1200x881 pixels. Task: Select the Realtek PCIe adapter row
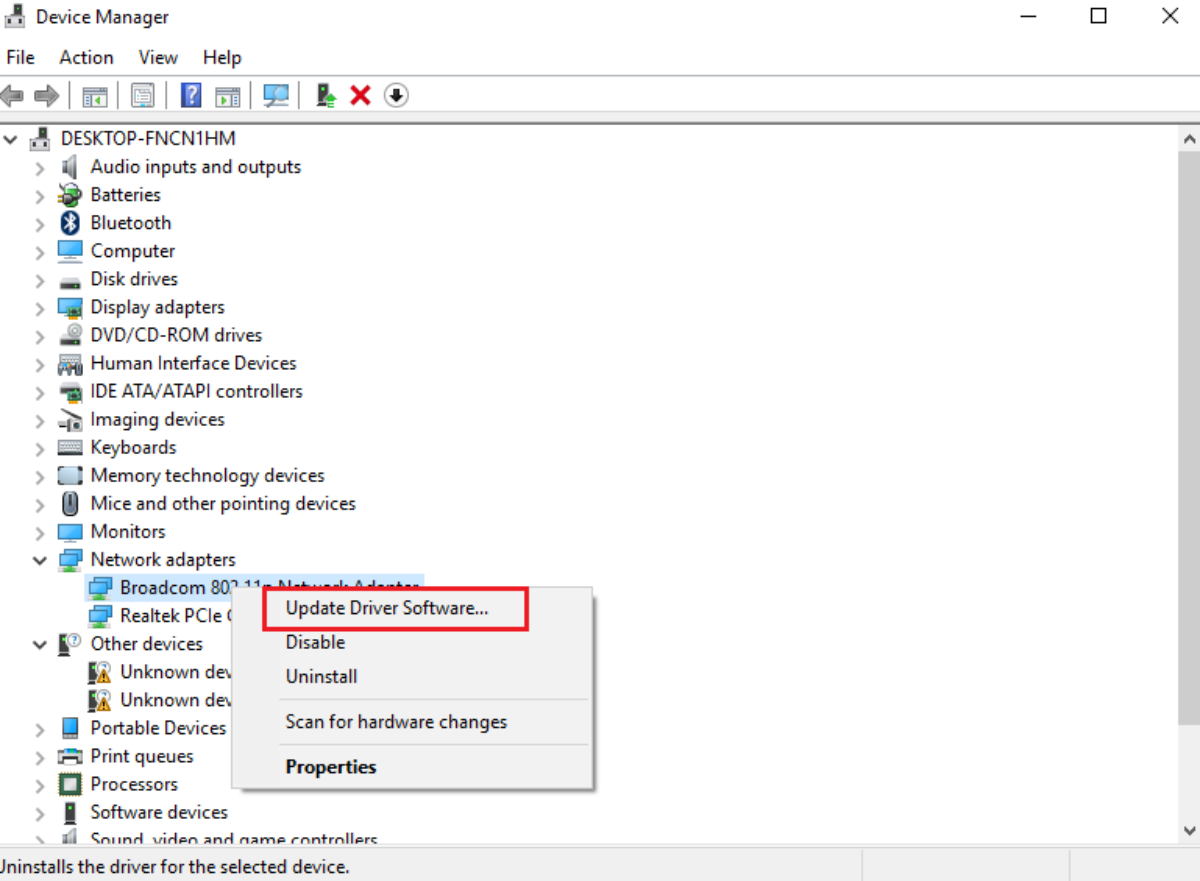click(x=161, y=615)
